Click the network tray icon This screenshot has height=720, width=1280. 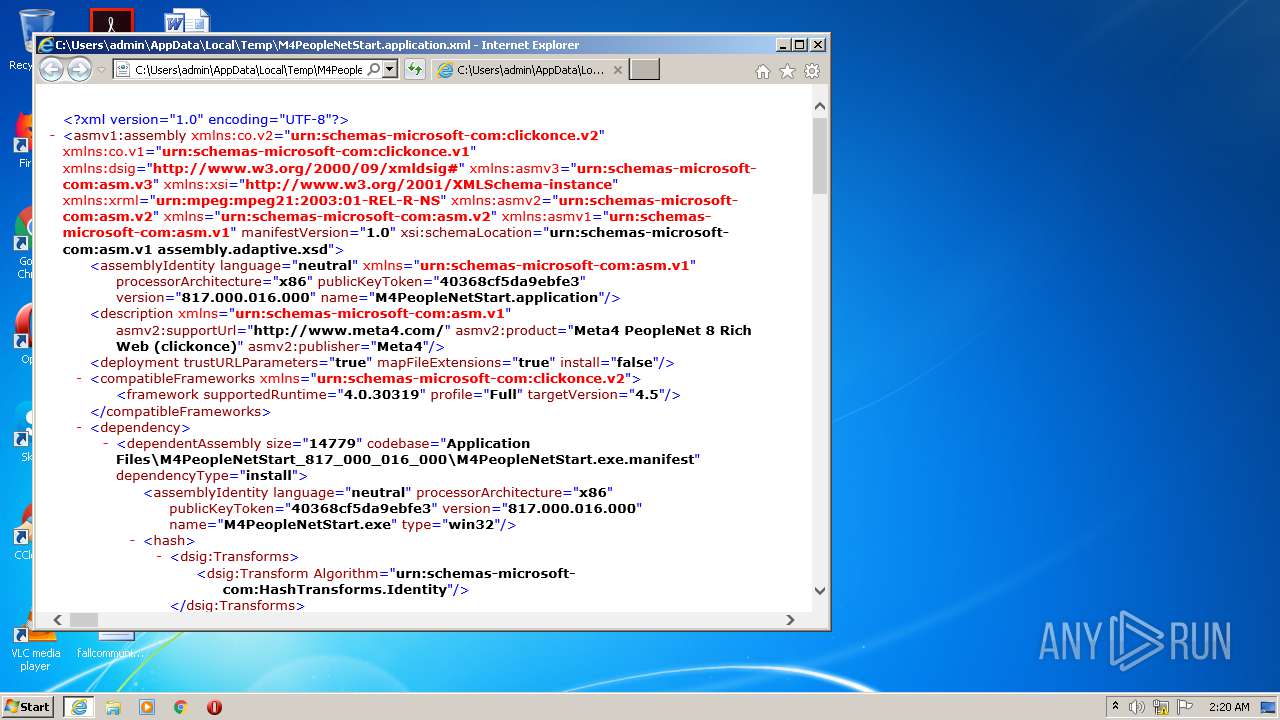pyautogui.click(x=1161, y=706)
